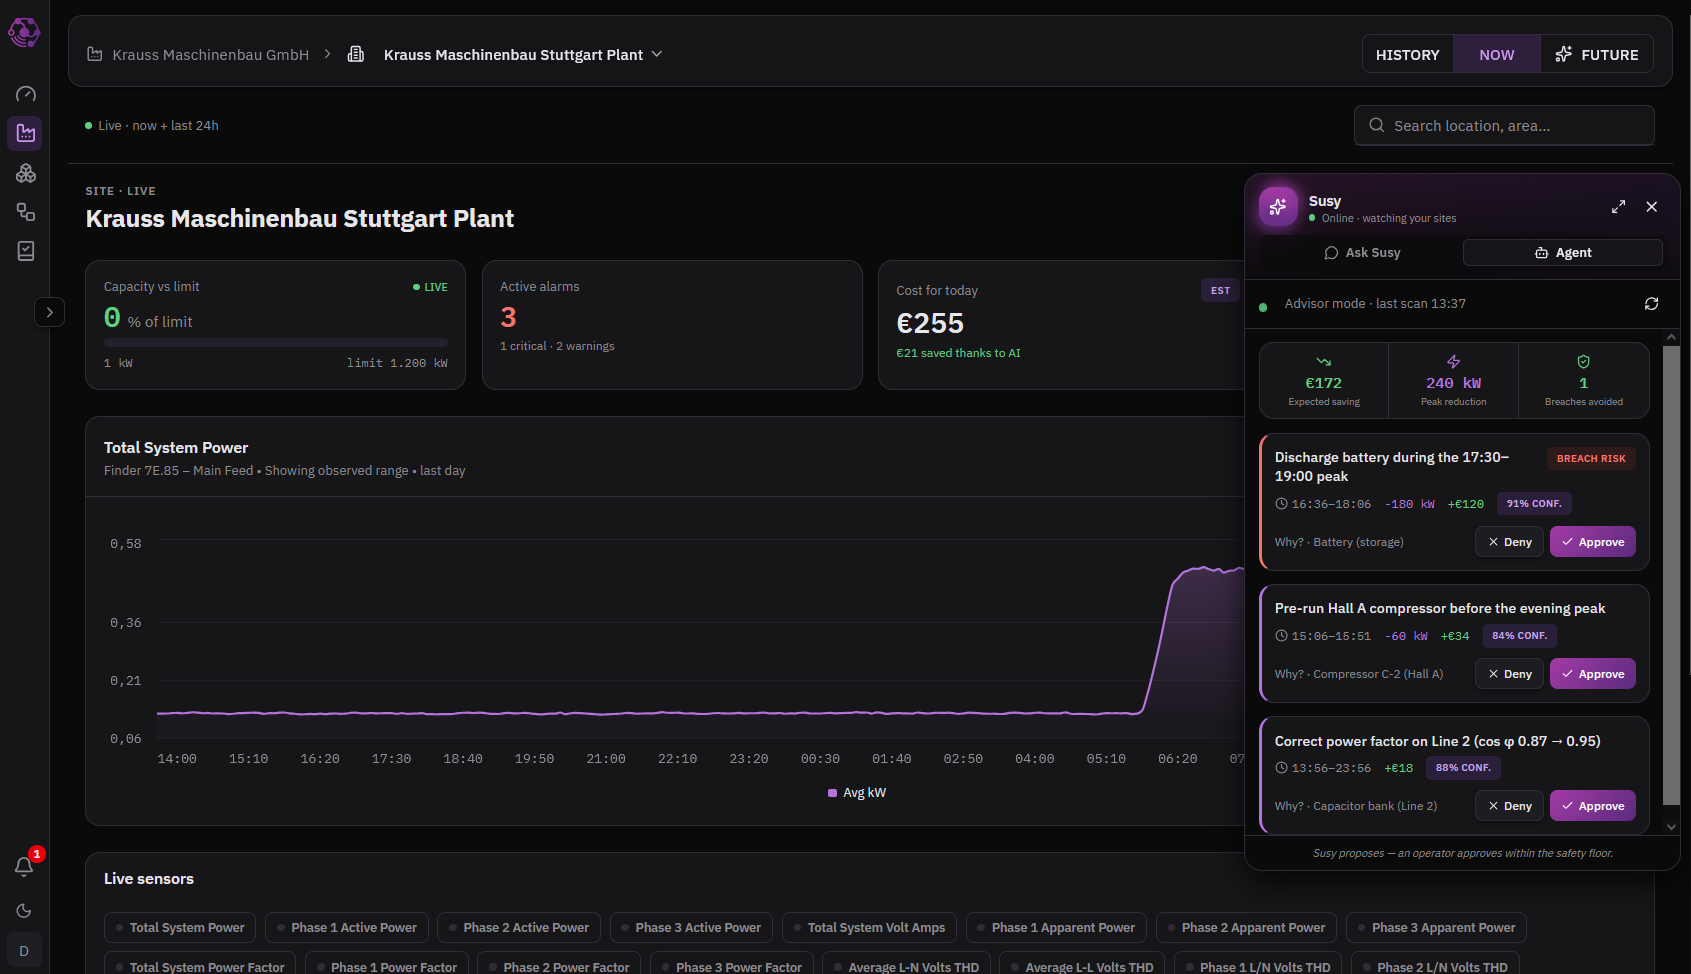The image size is (1691, 974).
Task: Switch to FUTURE tab
Action: coord(1597,55)
